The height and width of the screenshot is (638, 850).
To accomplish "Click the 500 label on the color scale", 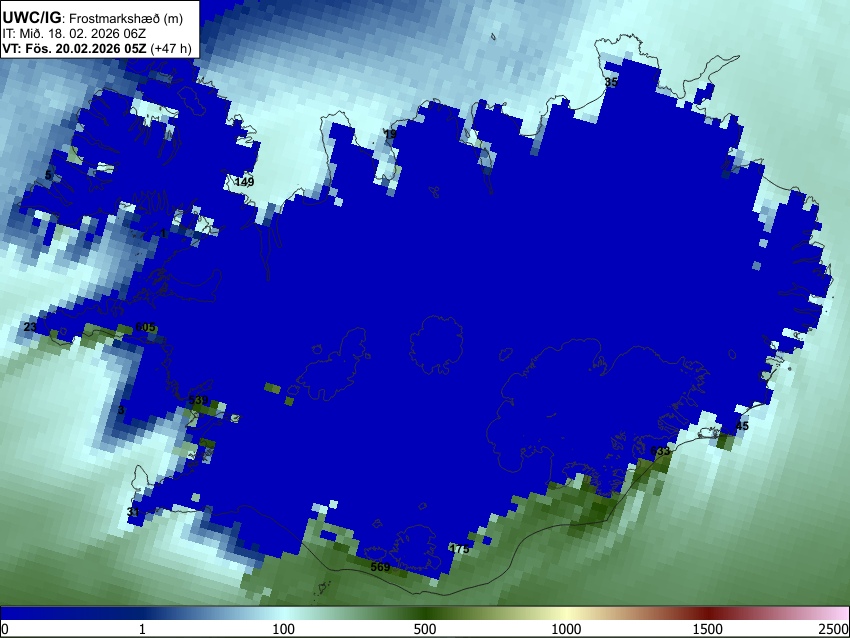I will tap(425, 629).
